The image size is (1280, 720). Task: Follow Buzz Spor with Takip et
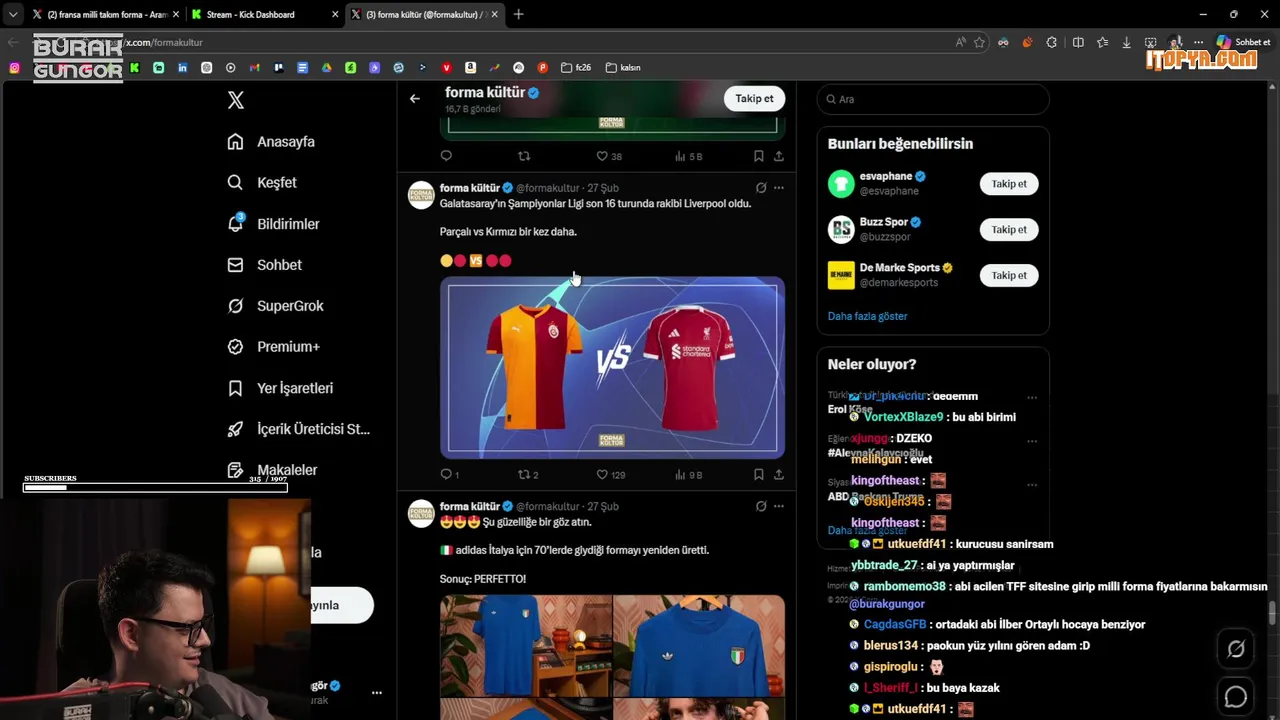(x=1009, y=230)
